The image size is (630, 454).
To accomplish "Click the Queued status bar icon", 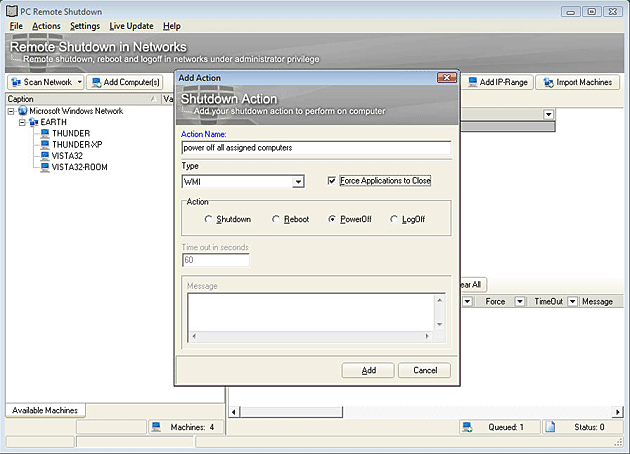I will tap(467, 427).
